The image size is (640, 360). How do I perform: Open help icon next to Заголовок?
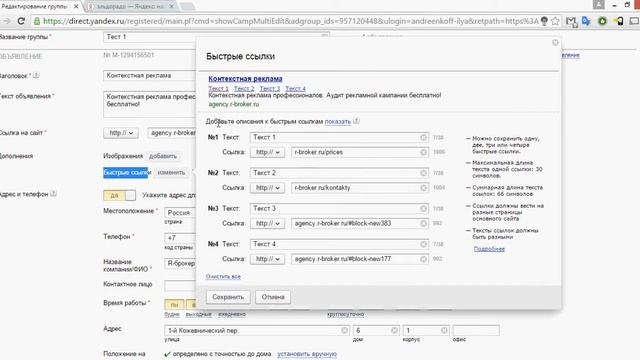36,76
